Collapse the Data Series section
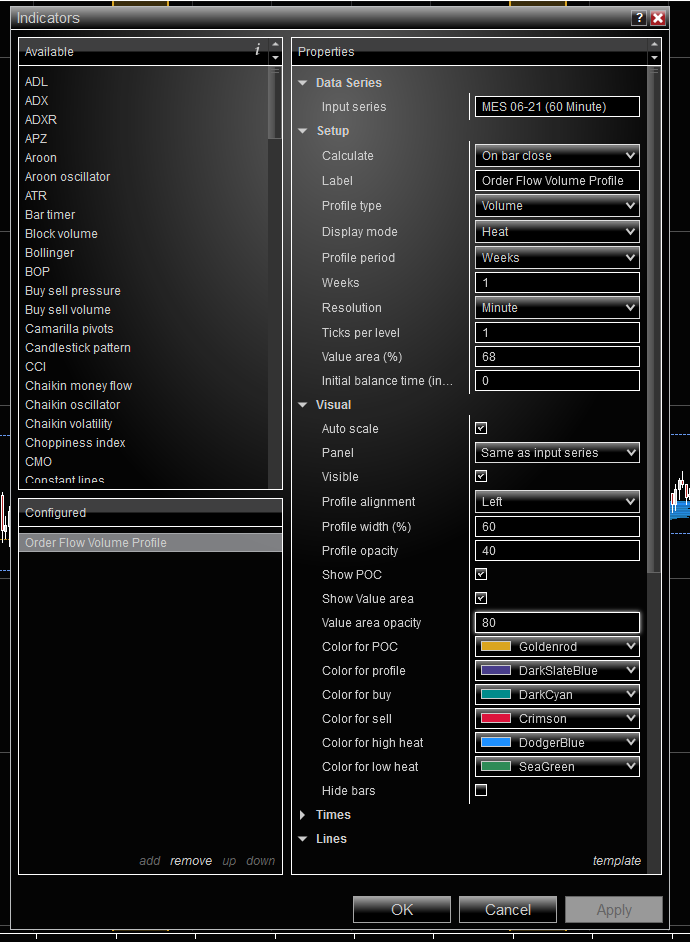The image size is (690, 942). [x=303, y=83]
